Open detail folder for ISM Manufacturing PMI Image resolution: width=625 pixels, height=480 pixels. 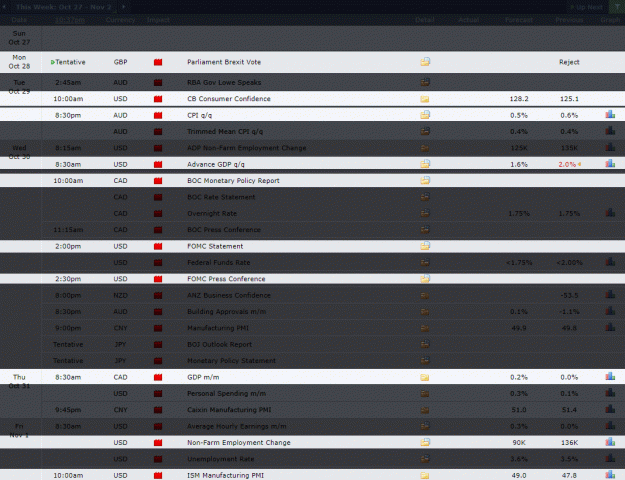(425, 475)
